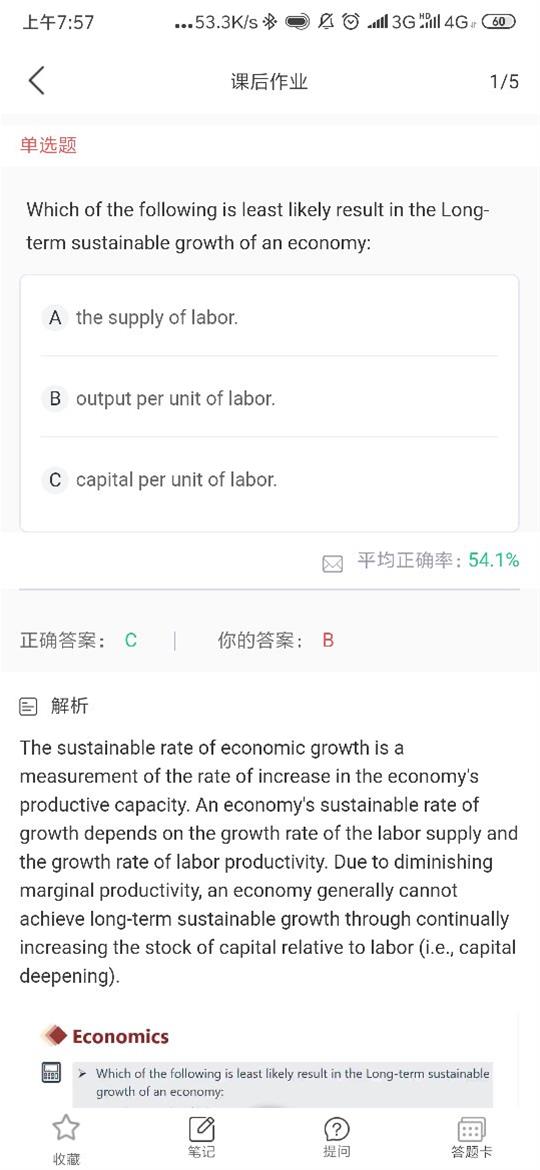
Task: Open the 答题卡 answer sheet icon
Action: click(x=471, y=1129)
